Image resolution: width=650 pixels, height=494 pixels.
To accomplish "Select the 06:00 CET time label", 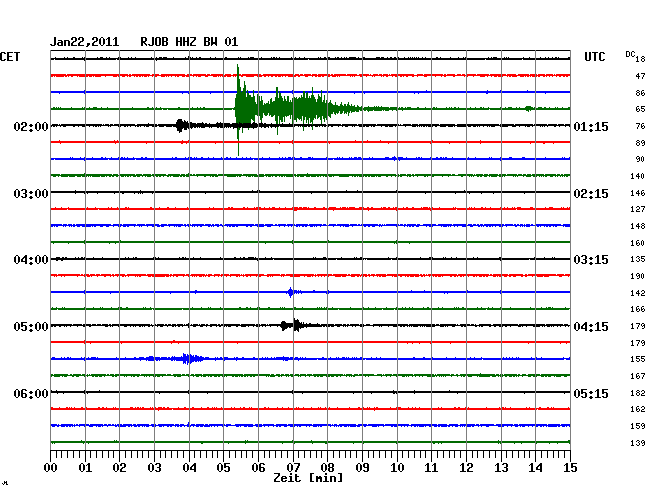I will tap(31, 394).
